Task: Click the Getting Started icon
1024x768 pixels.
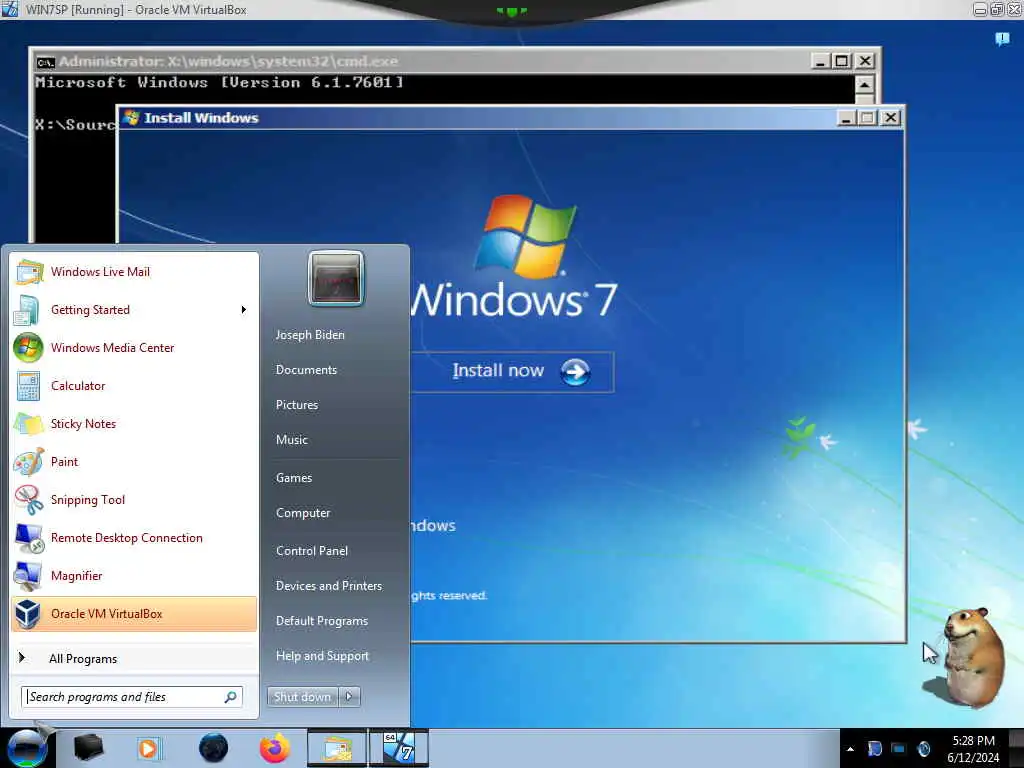Action: click(27, 310)
